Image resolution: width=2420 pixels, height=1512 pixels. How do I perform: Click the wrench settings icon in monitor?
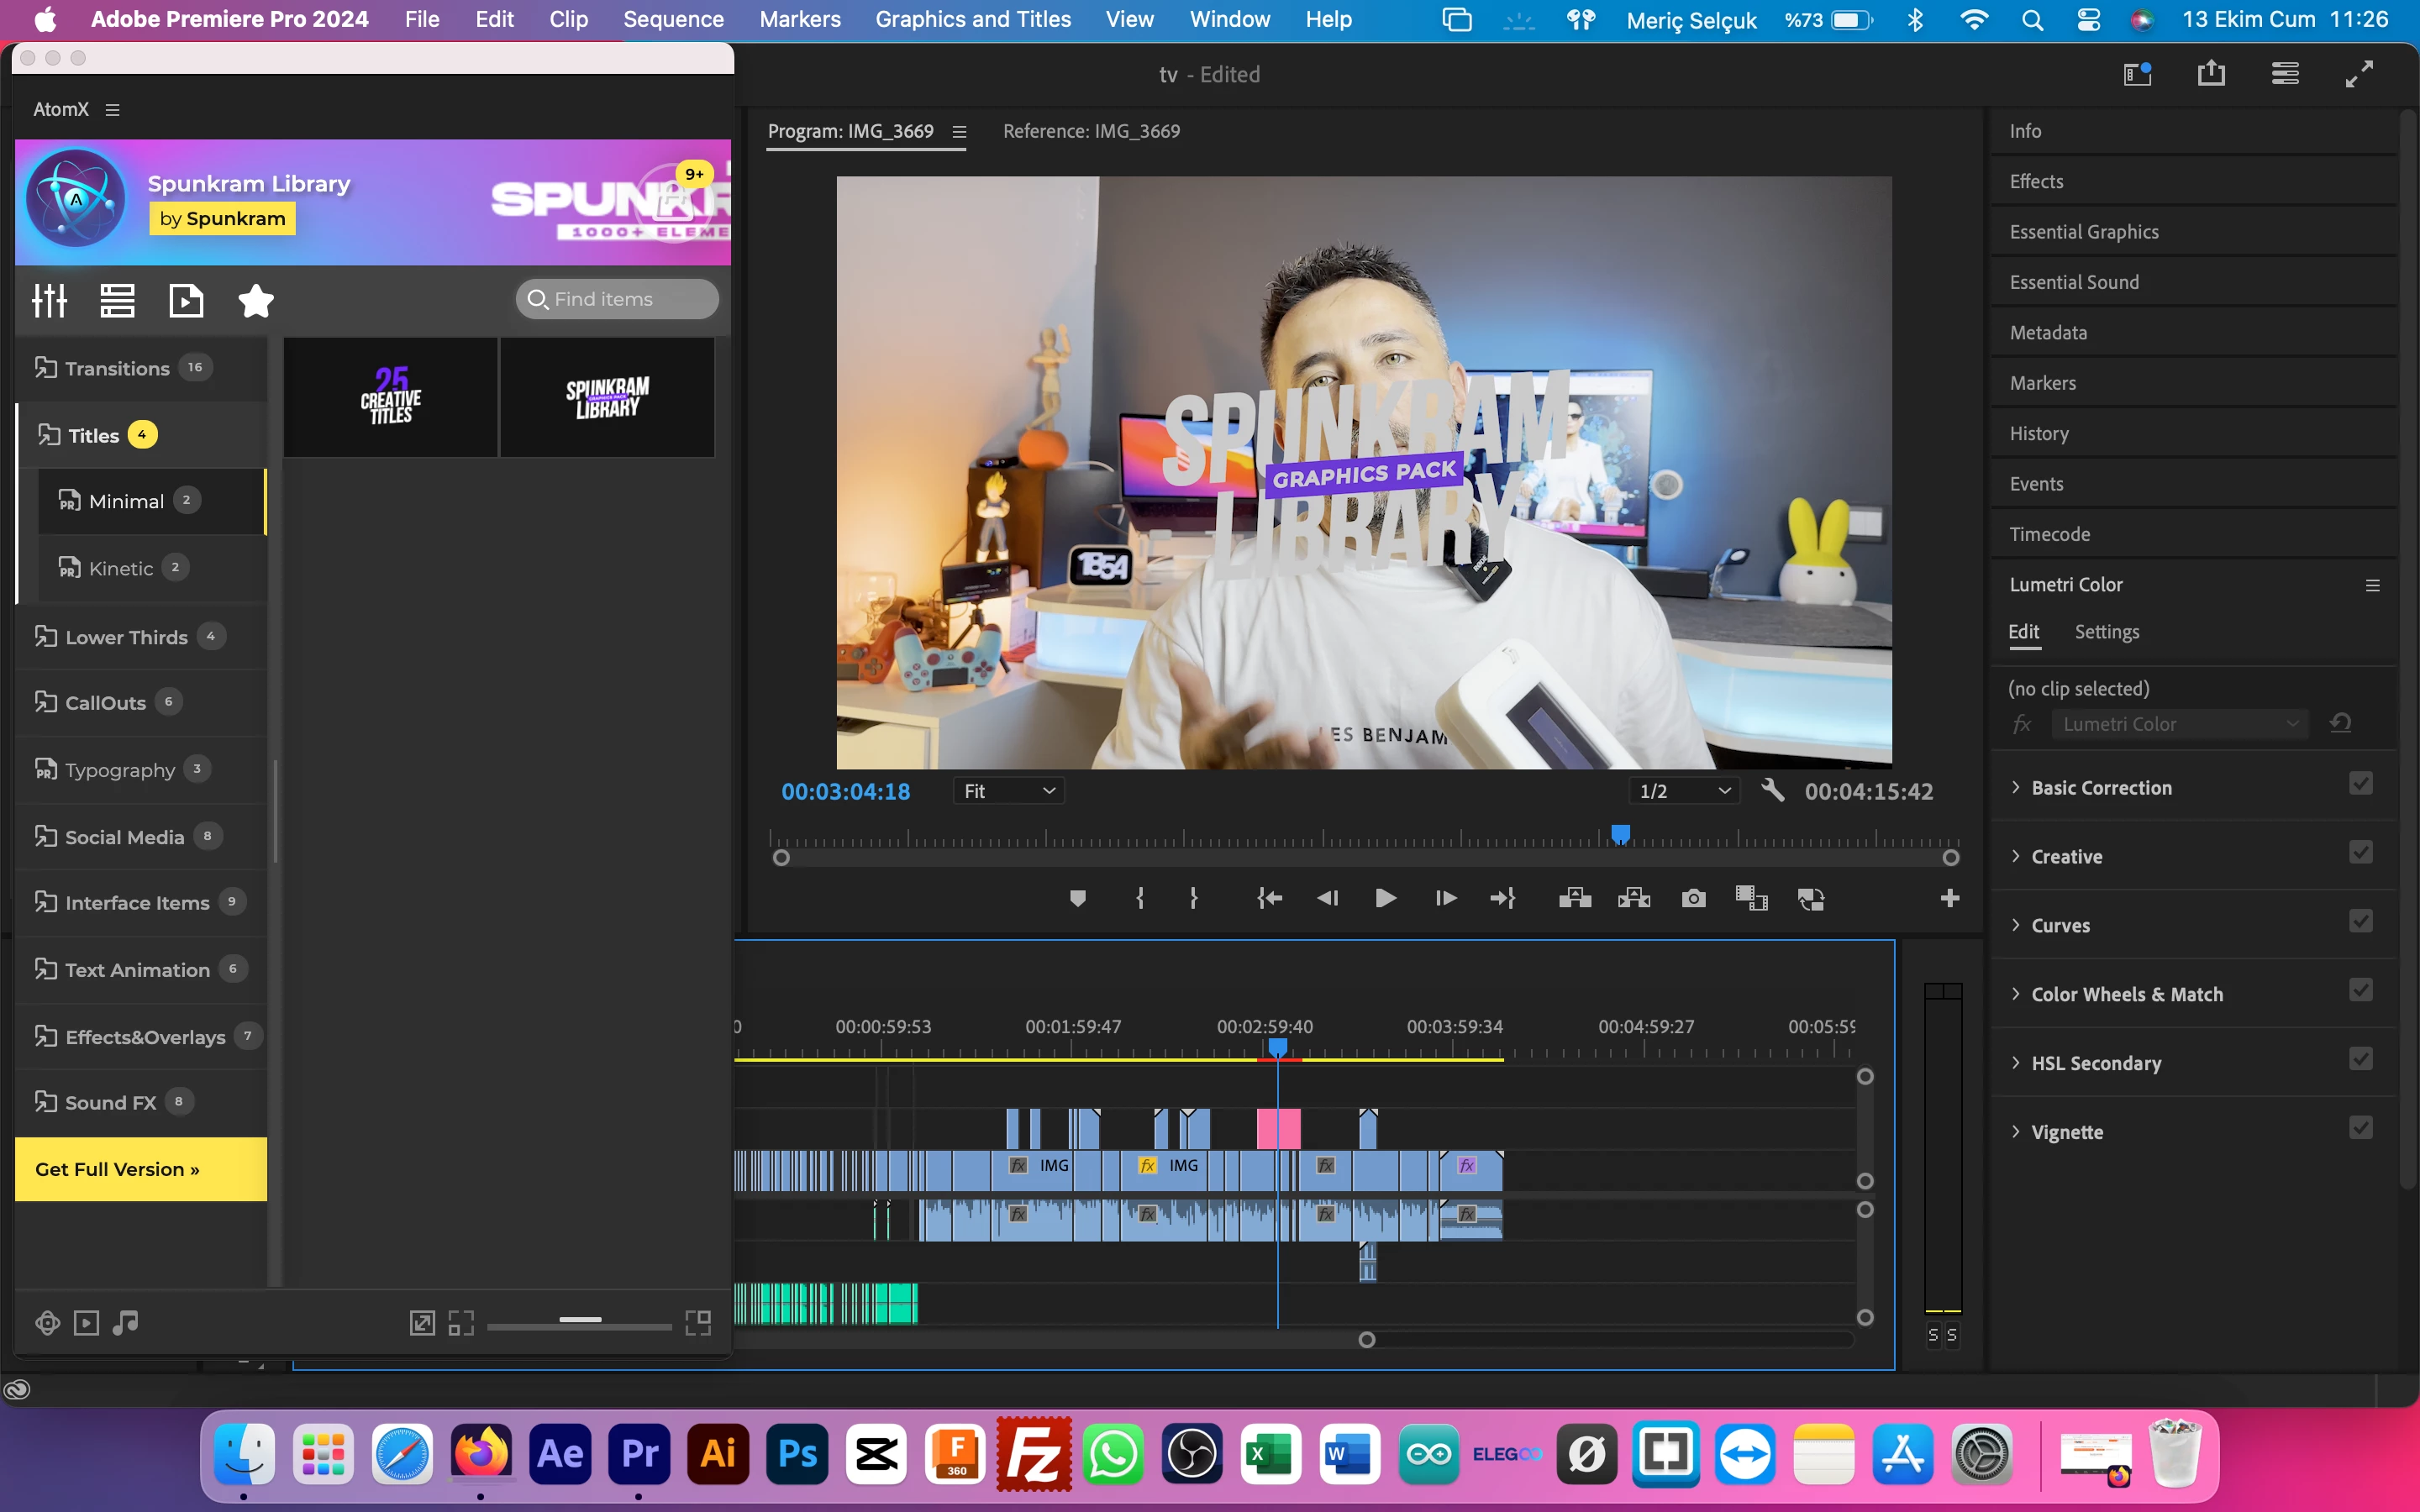(1772, 790)
